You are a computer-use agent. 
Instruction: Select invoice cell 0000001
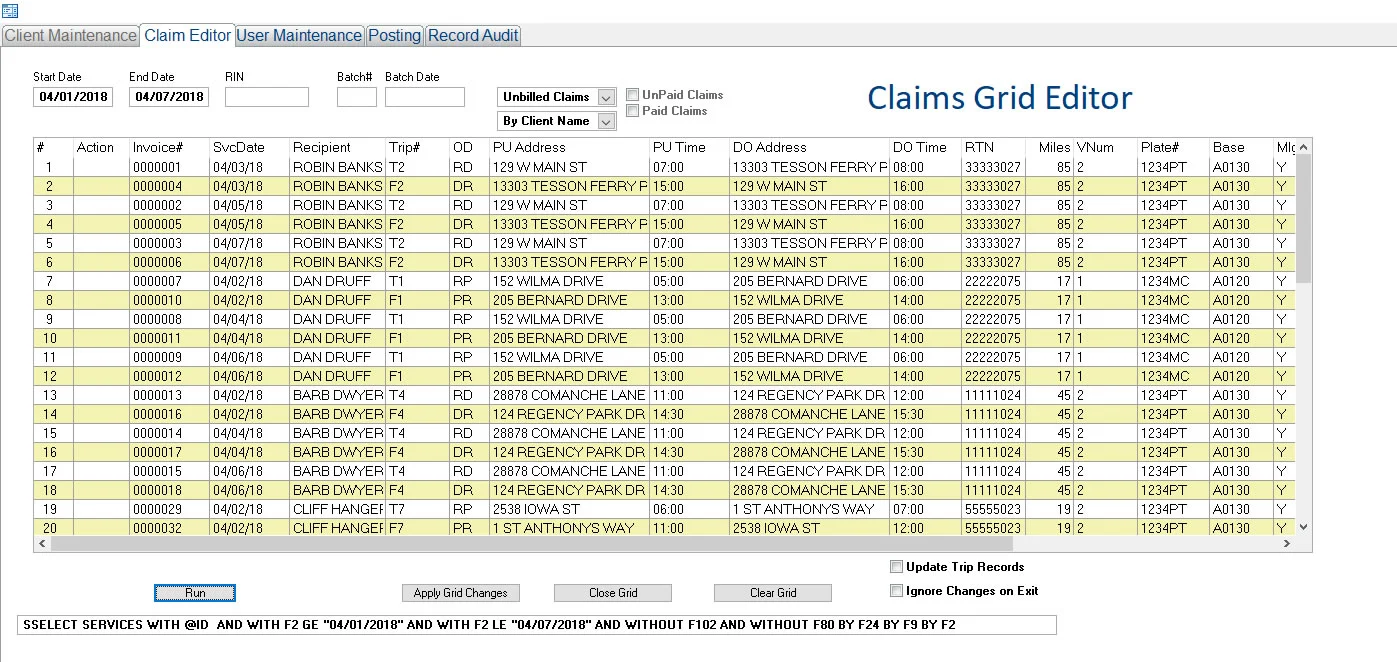(169, 167)
